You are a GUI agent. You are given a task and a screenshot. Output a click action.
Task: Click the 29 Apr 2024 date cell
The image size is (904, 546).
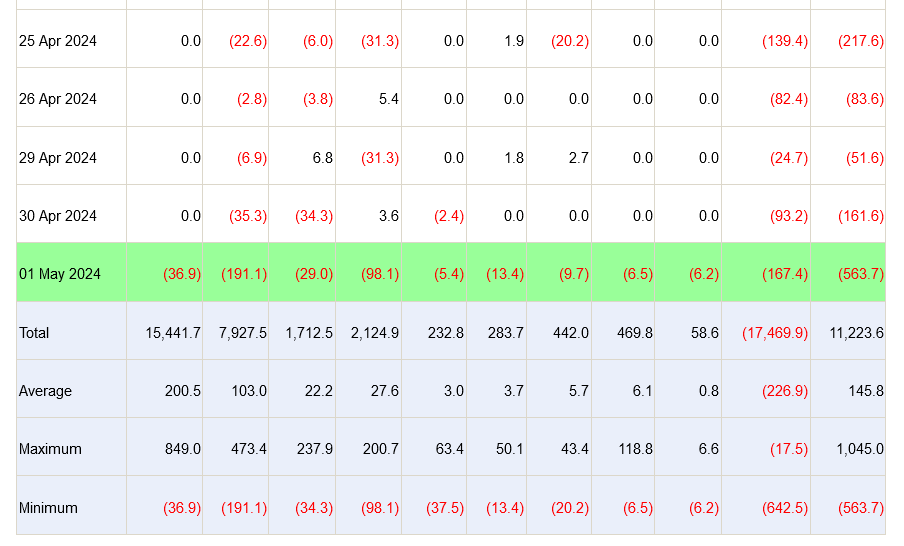pyautogui.click(x=58, y=158)
